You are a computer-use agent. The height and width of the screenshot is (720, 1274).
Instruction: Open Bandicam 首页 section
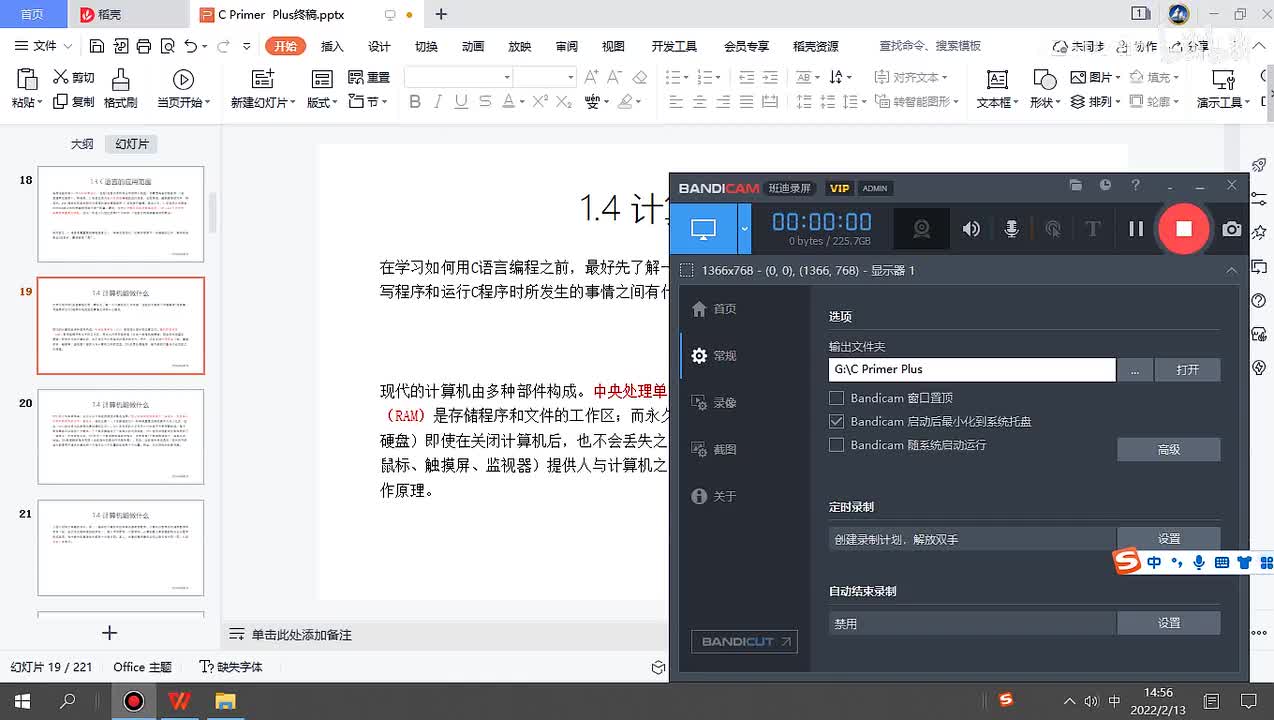(x=715, y=309)
